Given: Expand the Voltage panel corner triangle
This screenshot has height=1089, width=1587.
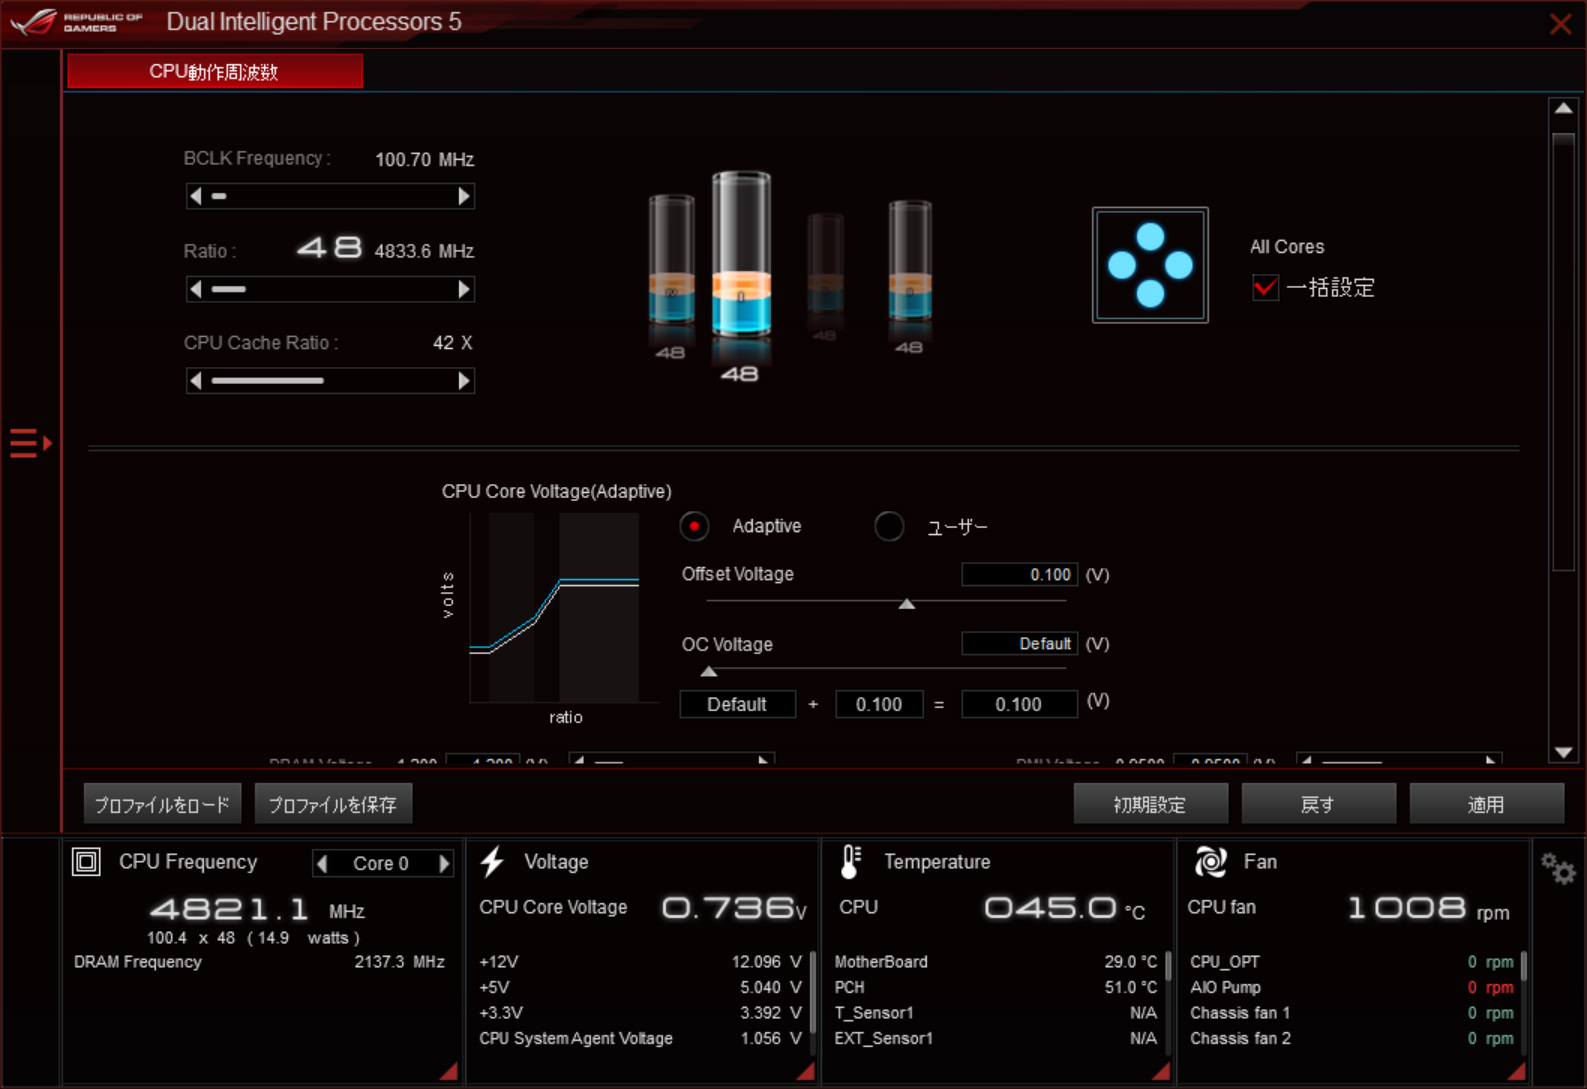Looking at the screenshot, I should tap(805, 1071).
